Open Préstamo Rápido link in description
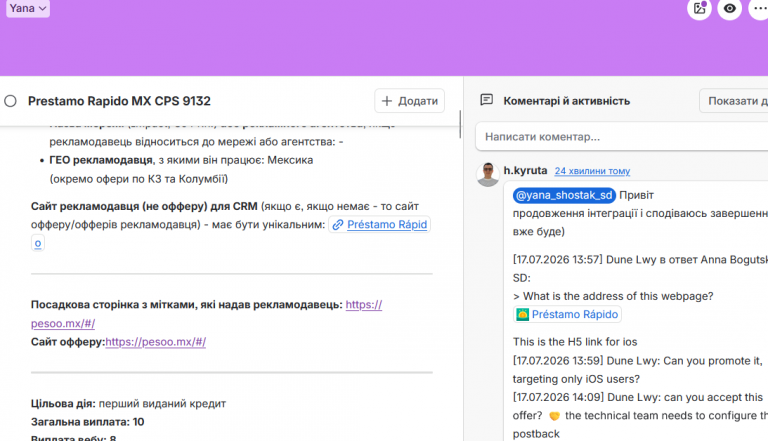The height and width of the screenshot is (441, 768). pyautogui.click(x=386, y=224)
